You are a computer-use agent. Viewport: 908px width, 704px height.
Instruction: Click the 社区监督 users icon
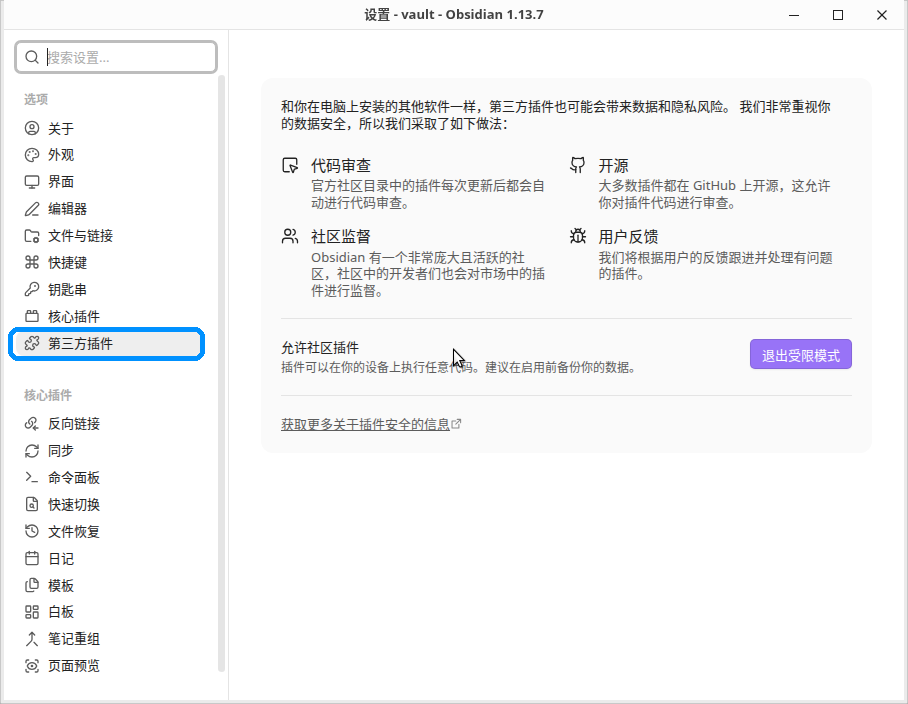point(290,236)
